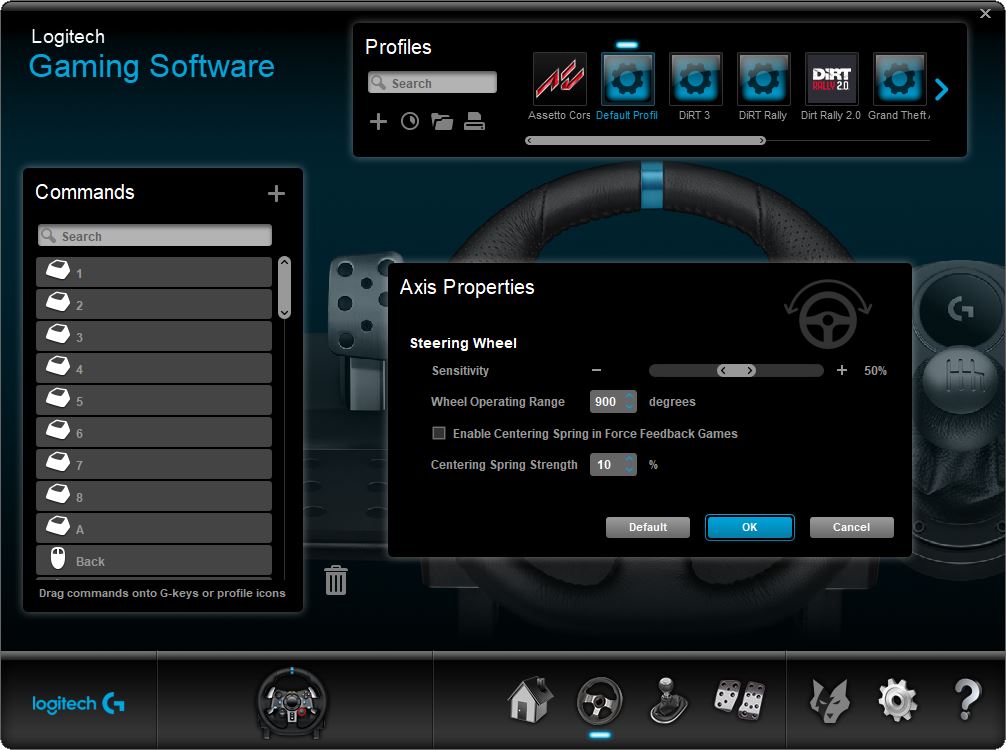The width and height of the screenshot is (1006, 750).
Task: Select the shifter settings icon
Action: tap(668, 700)
